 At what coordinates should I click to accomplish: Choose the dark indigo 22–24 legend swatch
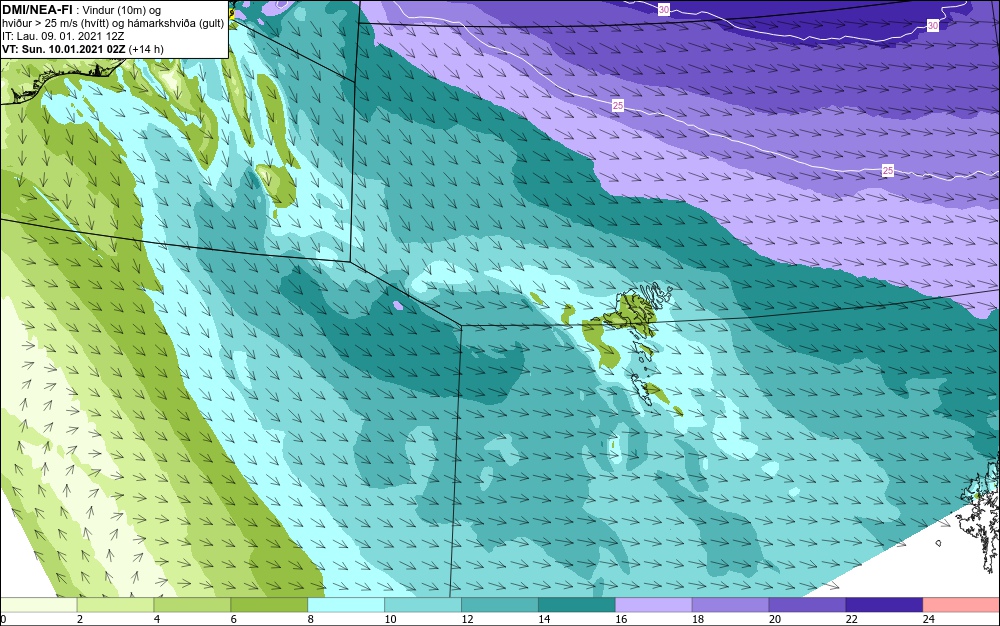pos(884,605)
